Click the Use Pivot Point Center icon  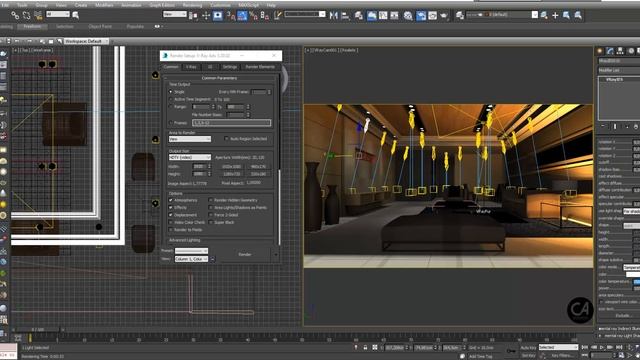193,16
